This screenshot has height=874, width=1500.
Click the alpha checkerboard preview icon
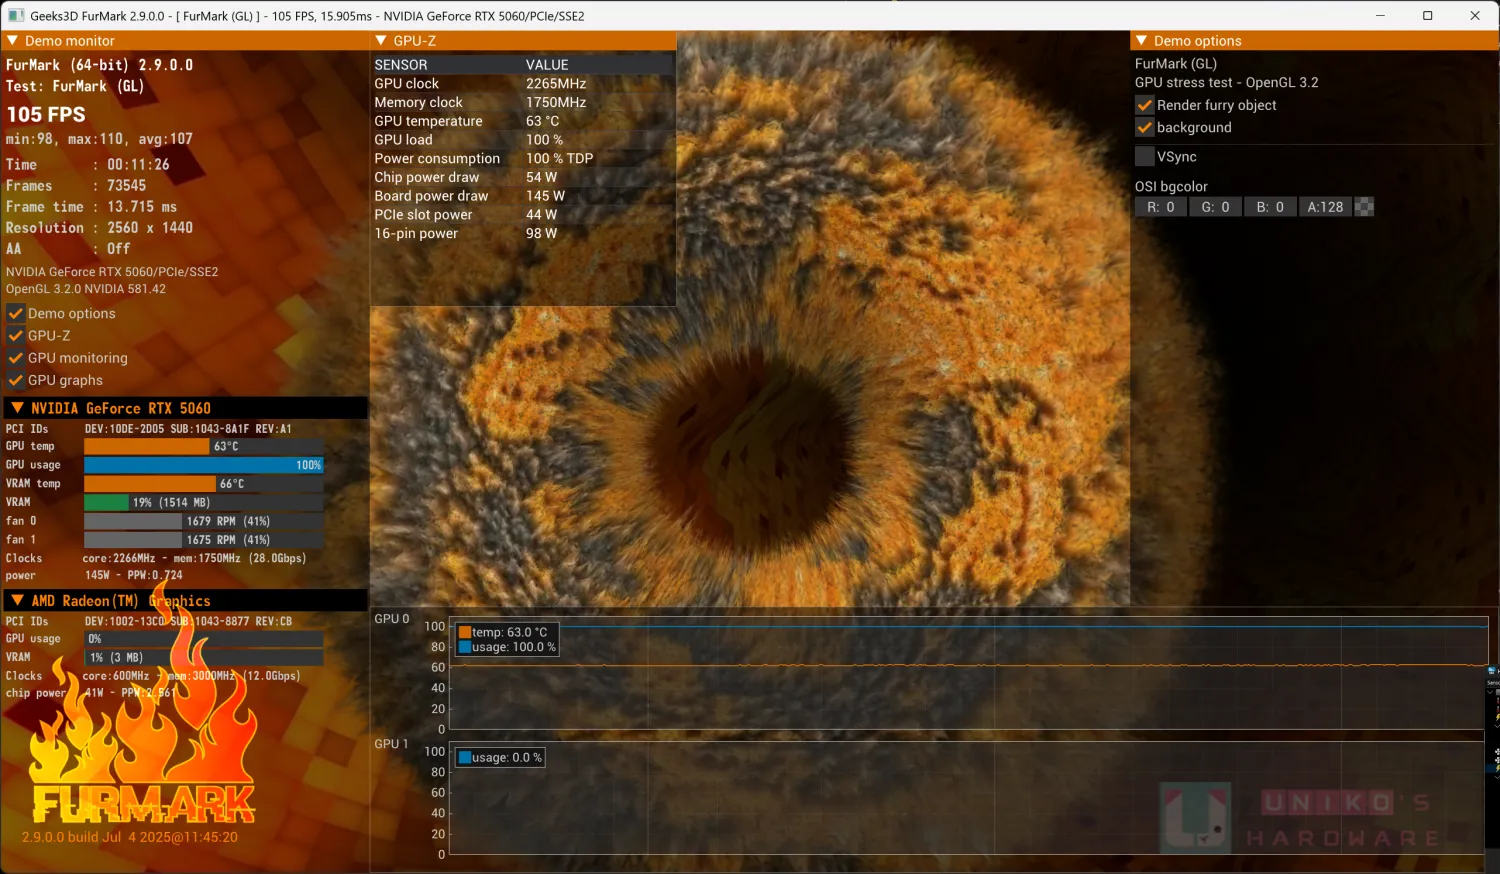[1364, 207]
